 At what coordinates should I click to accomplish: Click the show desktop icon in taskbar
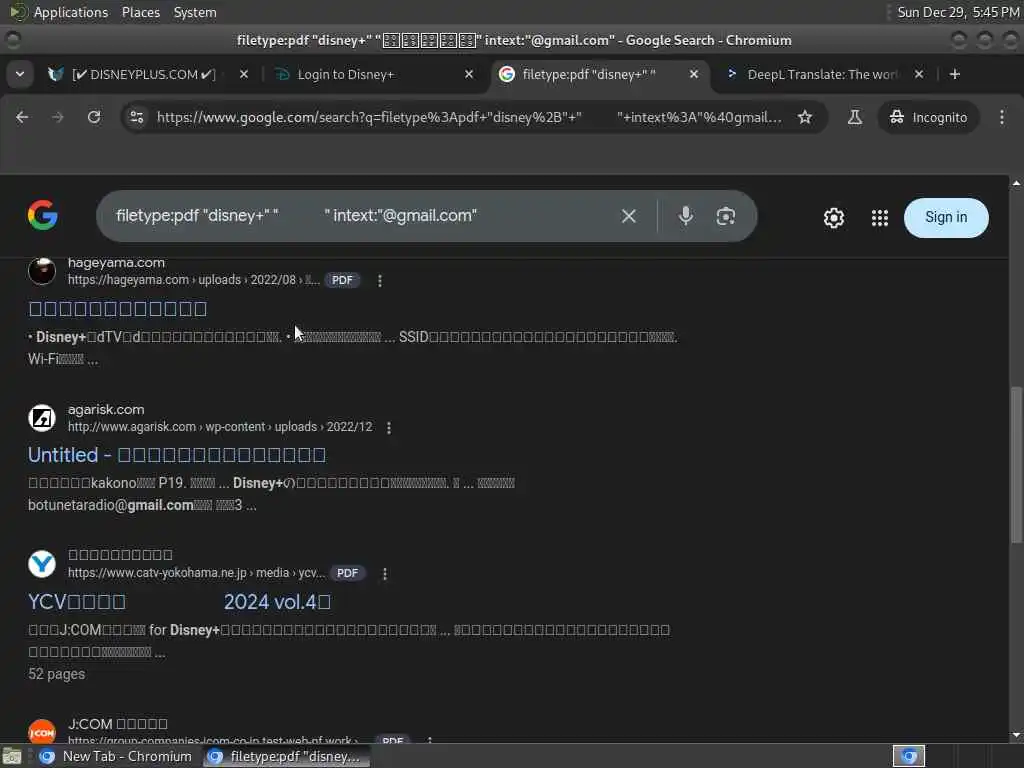pos(12,757)
